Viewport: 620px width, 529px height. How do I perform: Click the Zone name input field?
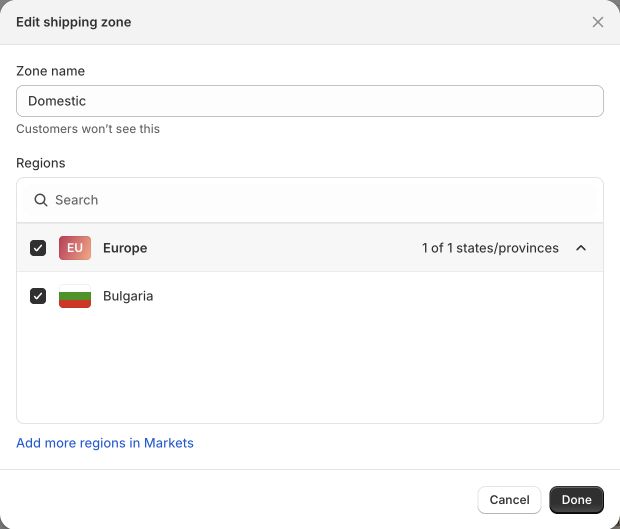click(x=310, y=101)
